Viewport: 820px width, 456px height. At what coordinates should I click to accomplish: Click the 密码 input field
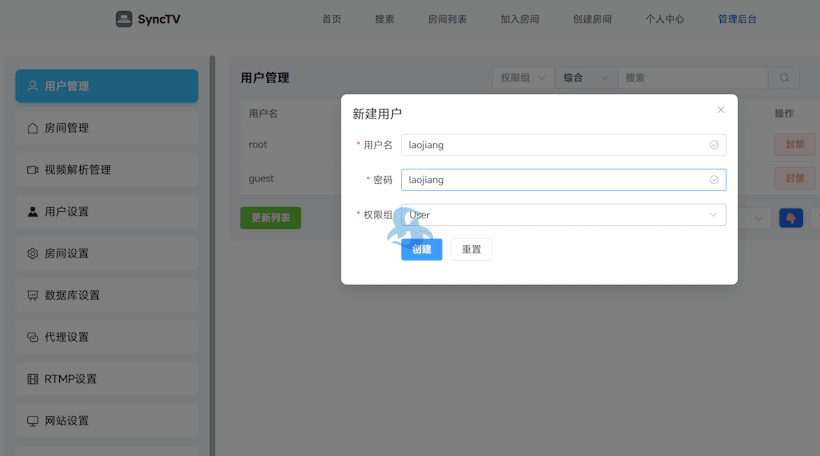563,180
